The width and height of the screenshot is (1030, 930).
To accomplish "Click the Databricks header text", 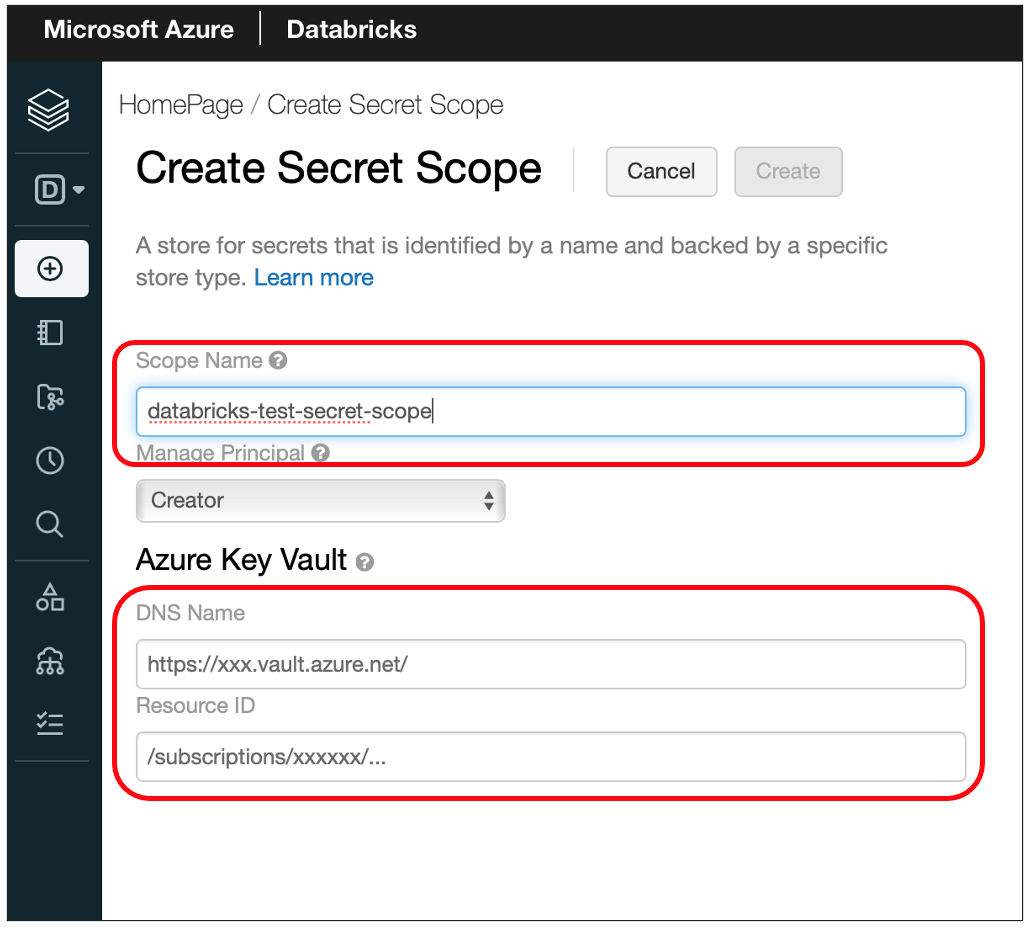I will tap(351, 30).
